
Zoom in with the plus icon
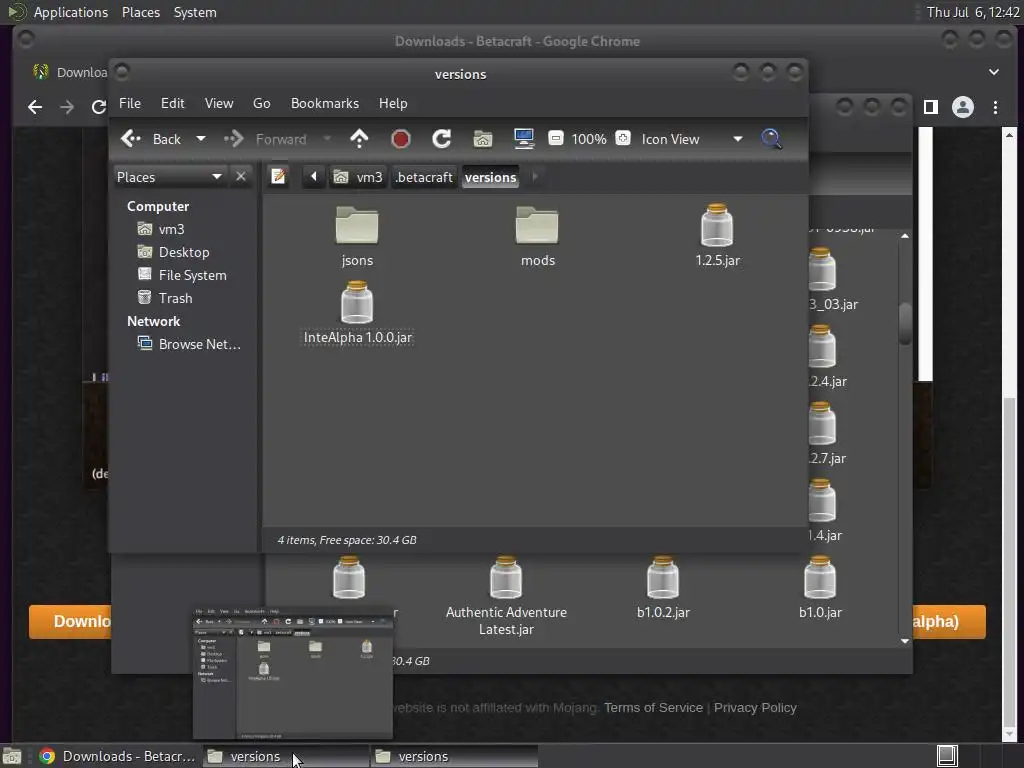623,138
